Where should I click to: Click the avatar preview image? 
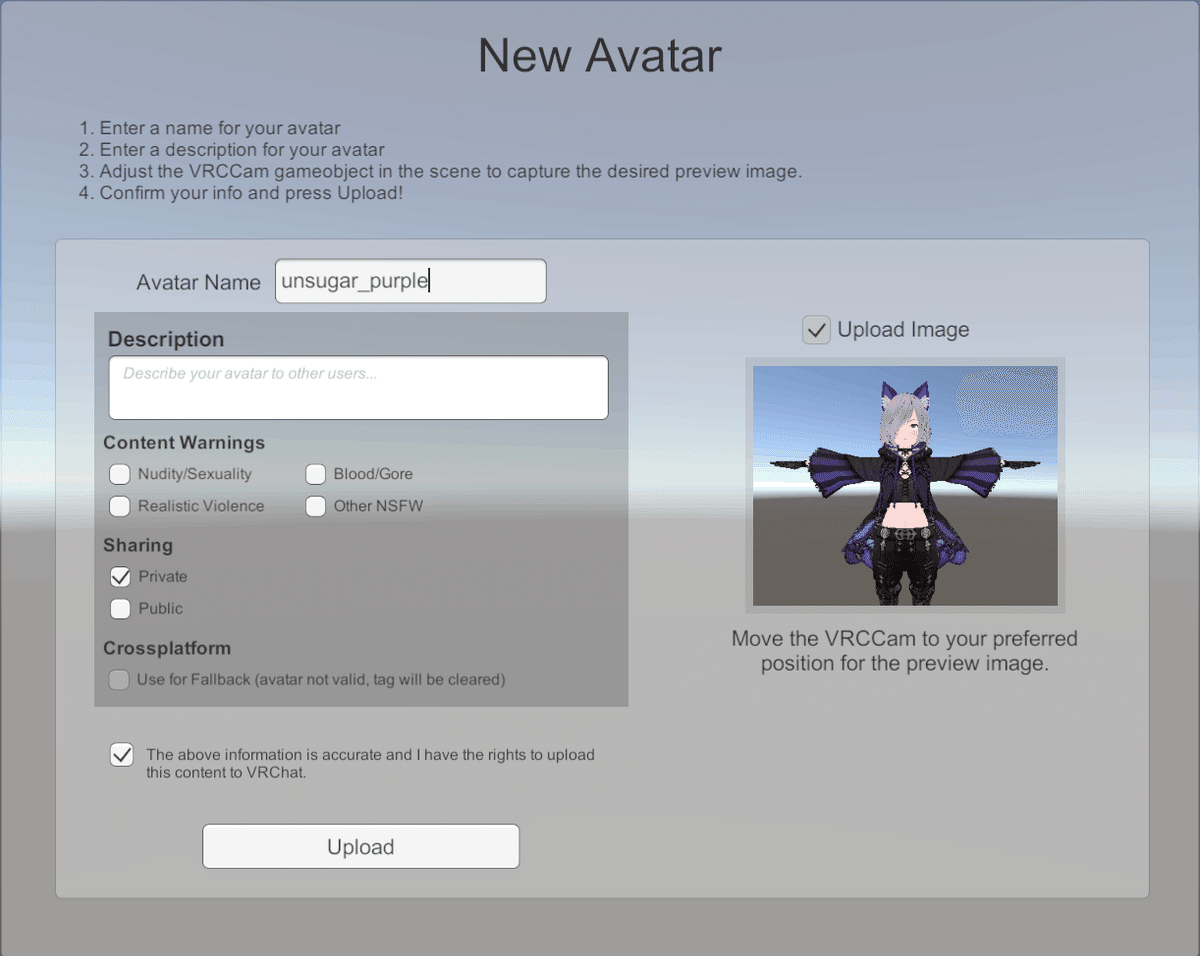(904, 485)
